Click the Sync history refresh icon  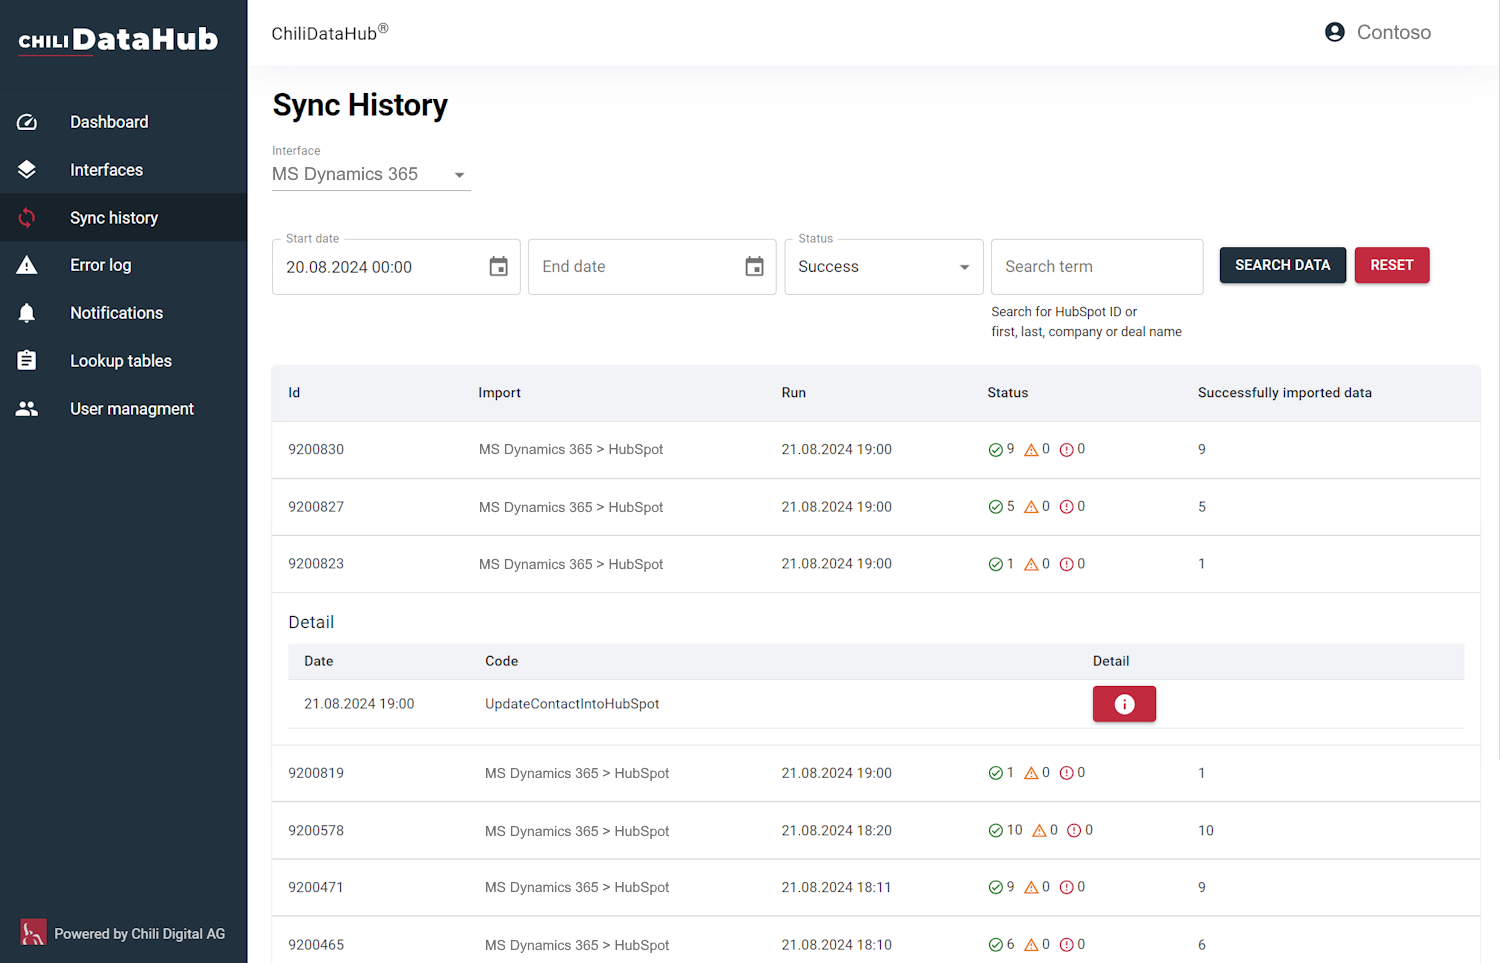pos(27,218)
